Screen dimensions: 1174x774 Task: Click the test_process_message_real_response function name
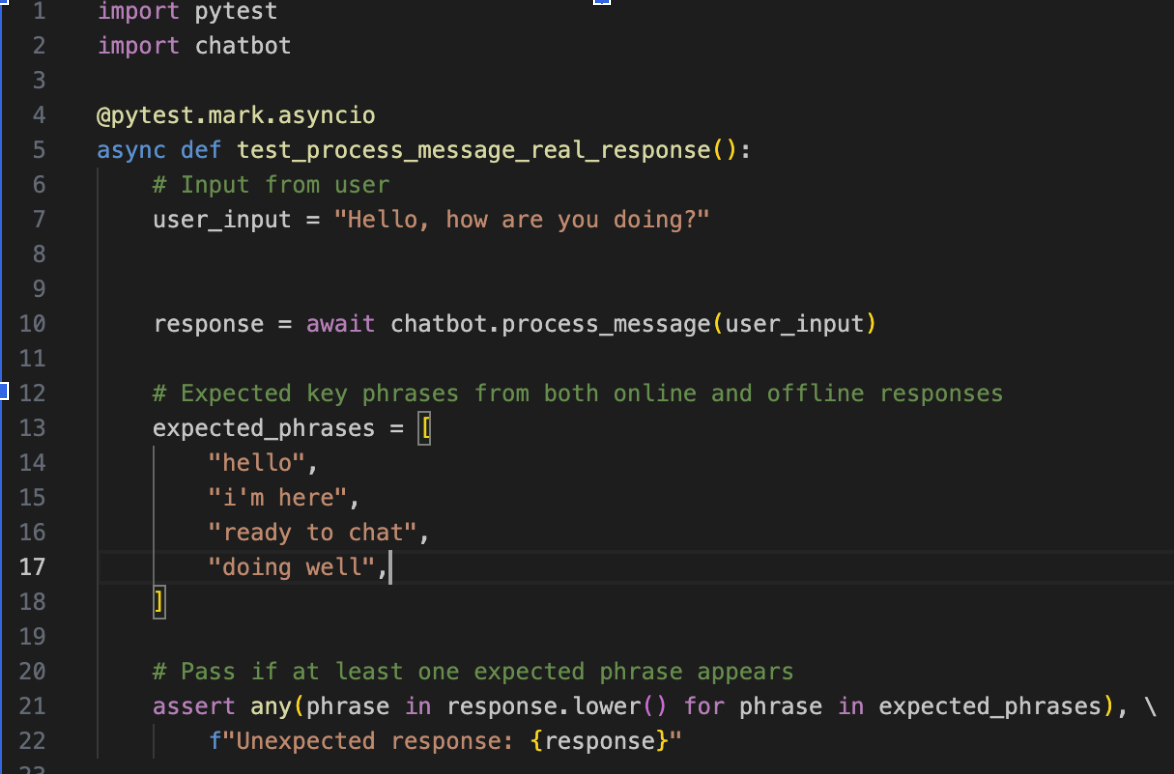[x=473, y=150]
